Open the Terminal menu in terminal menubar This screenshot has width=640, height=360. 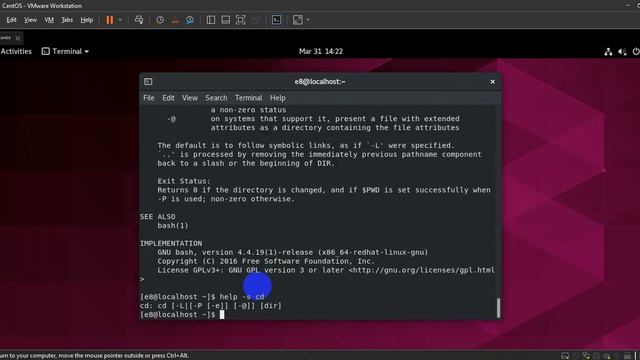tap(248, 98)
